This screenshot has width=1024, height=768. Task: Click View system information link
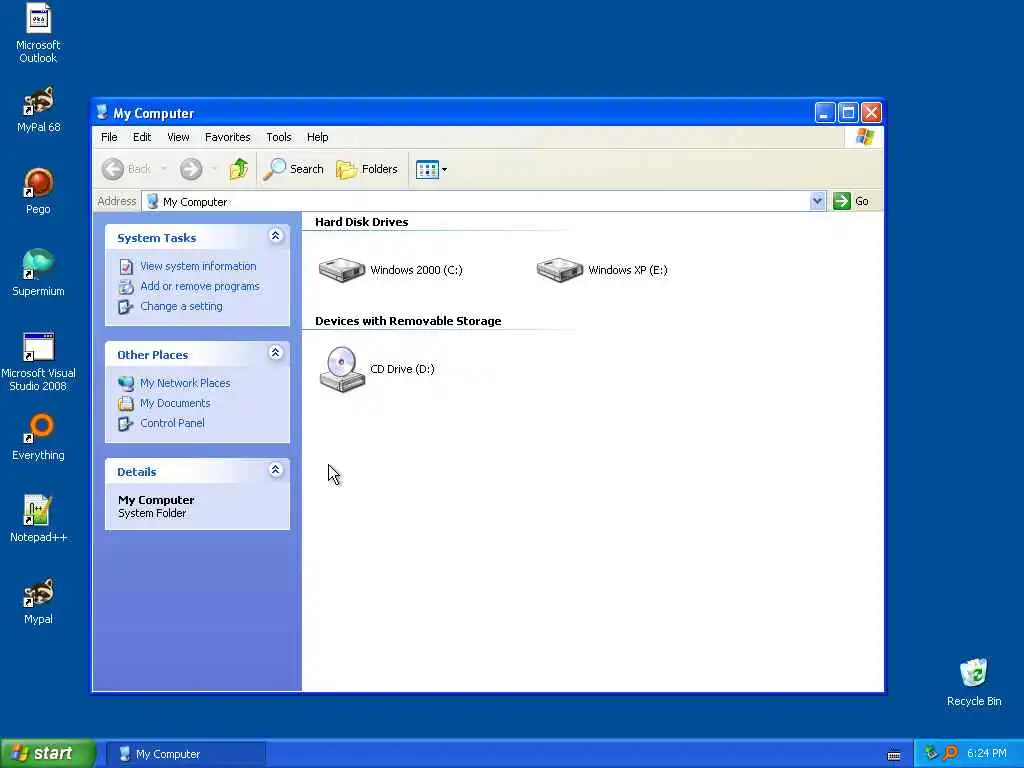pos(198,266)
